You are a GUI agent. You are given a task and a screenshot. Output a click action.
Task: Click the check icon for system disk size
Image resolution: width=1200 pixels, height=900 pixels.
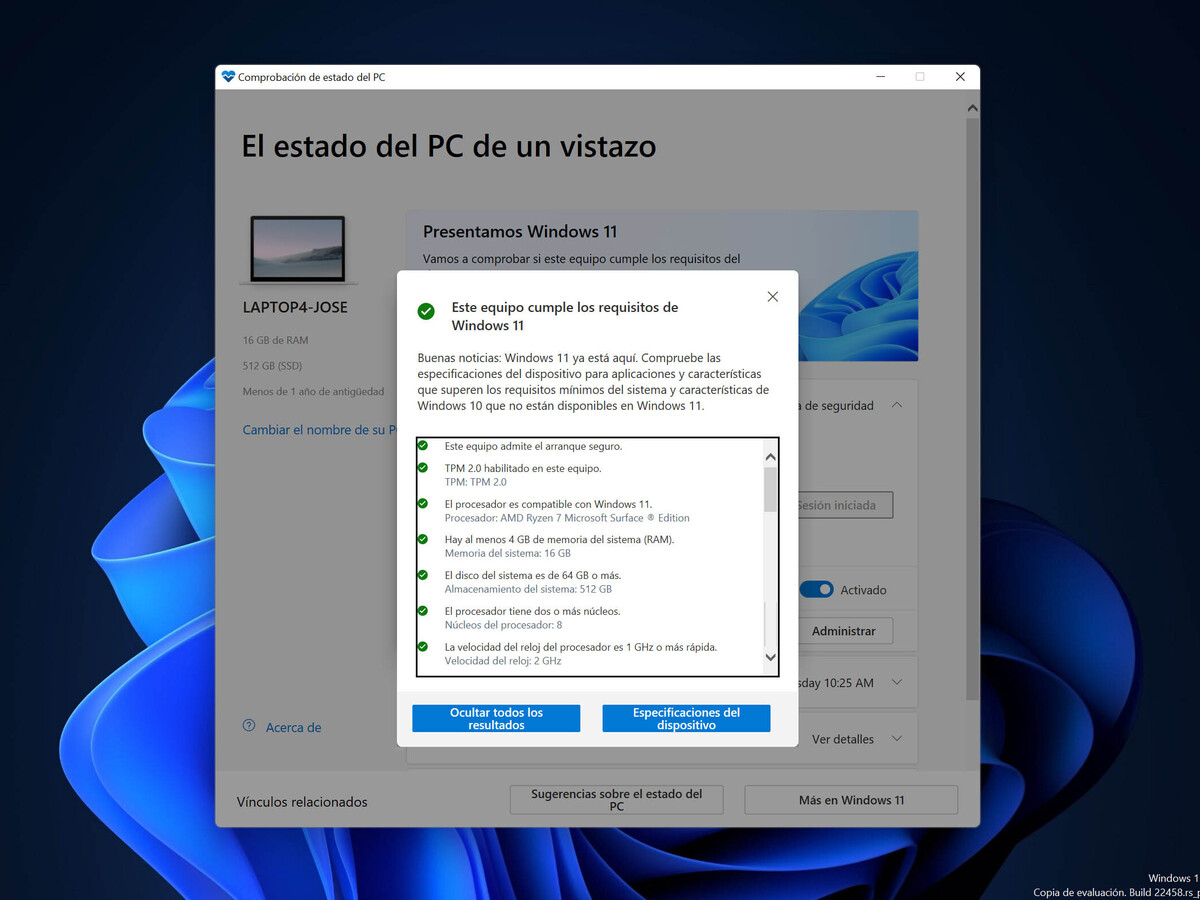(x=423, y=575)
